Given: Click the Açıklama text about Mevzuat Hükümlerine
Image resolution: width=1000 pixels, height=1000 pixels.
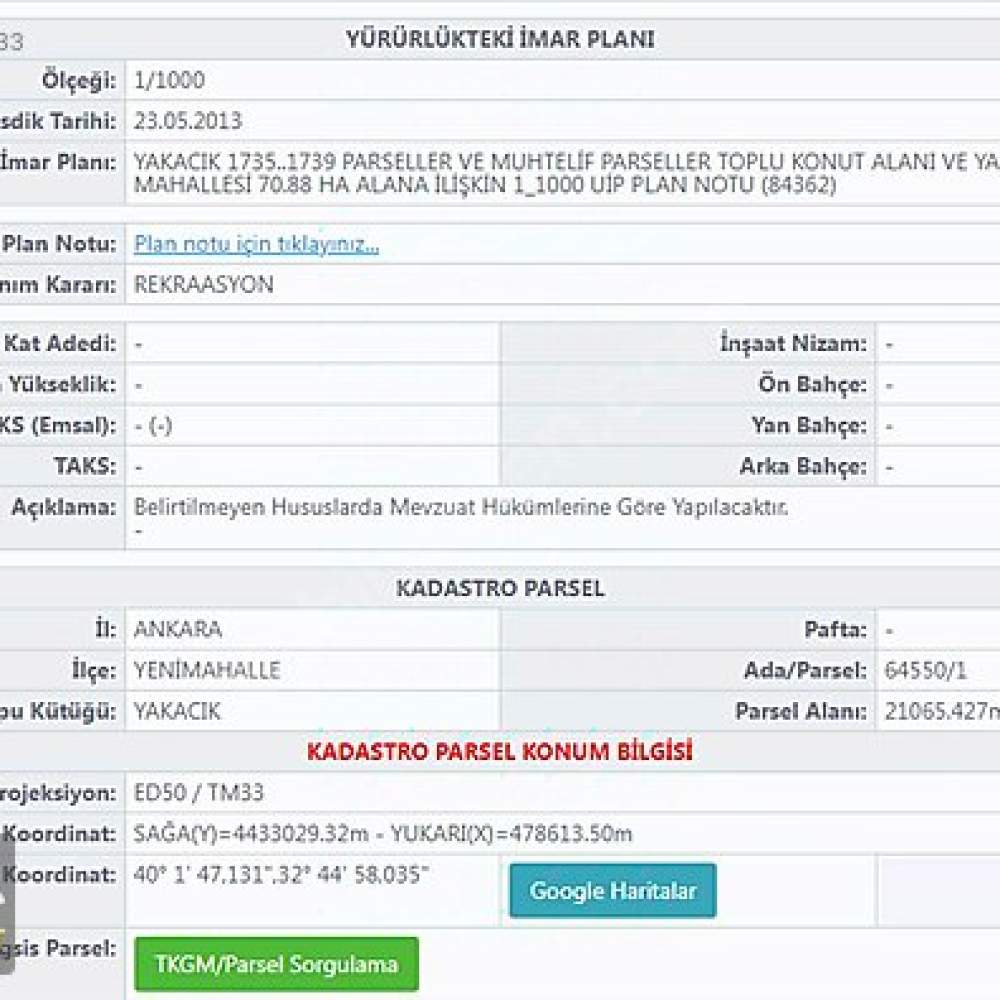Looking at the screenshot, I should 461,507.
